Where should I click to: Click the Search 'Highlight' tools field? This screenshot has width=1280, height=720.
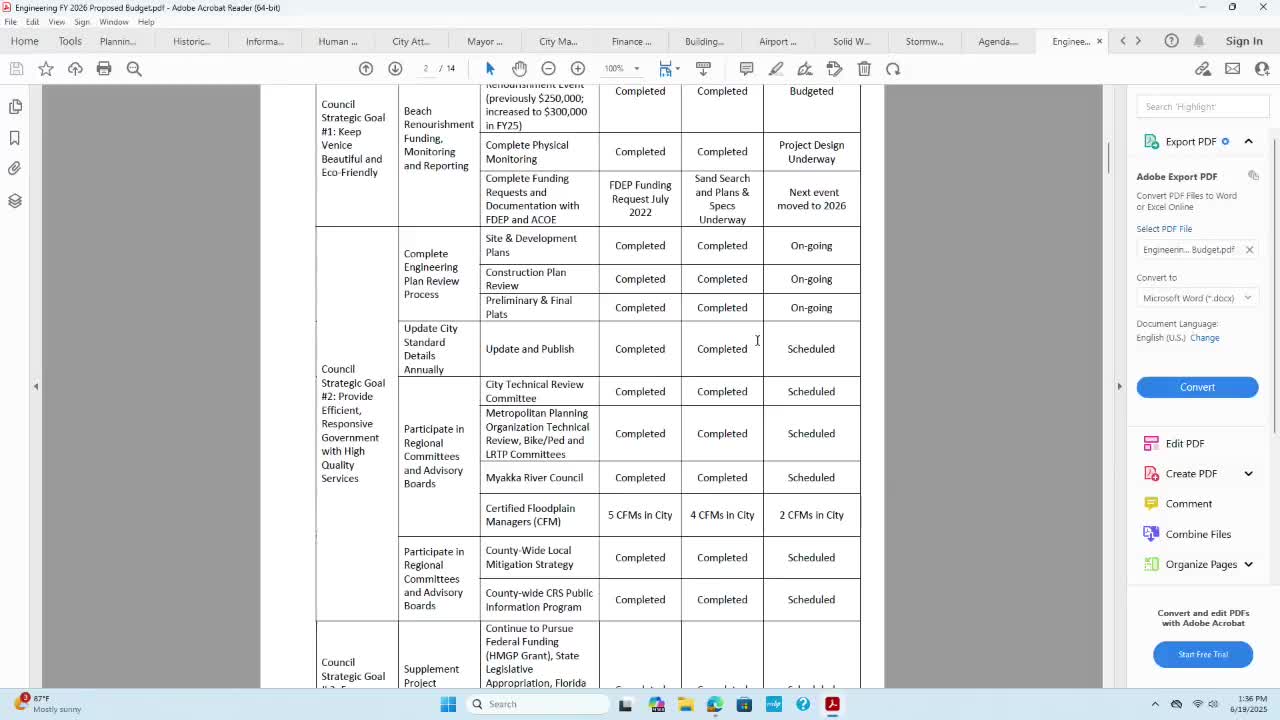click(x=1202, y=106)
